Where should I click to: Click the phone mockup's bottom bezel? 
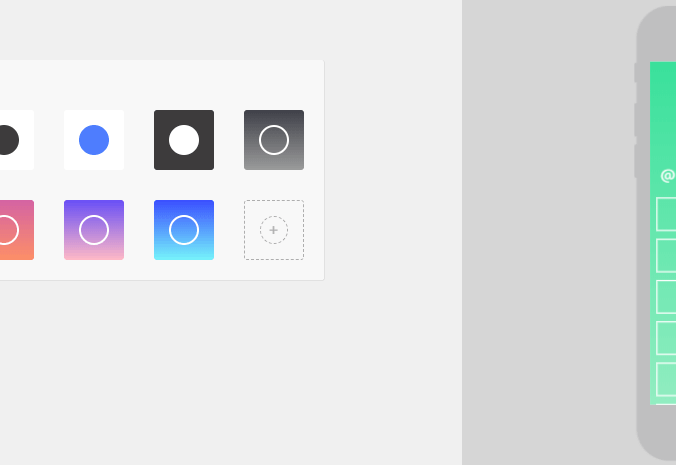660,431
